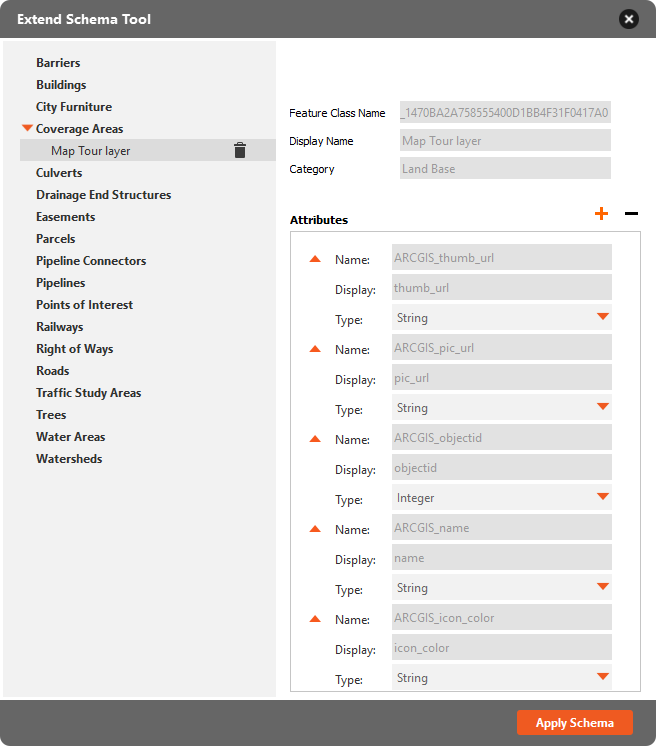The height and width of the screenshot is (746, 656).
Task: Click the Apply Schema button
Action: (x=575, y=723)
